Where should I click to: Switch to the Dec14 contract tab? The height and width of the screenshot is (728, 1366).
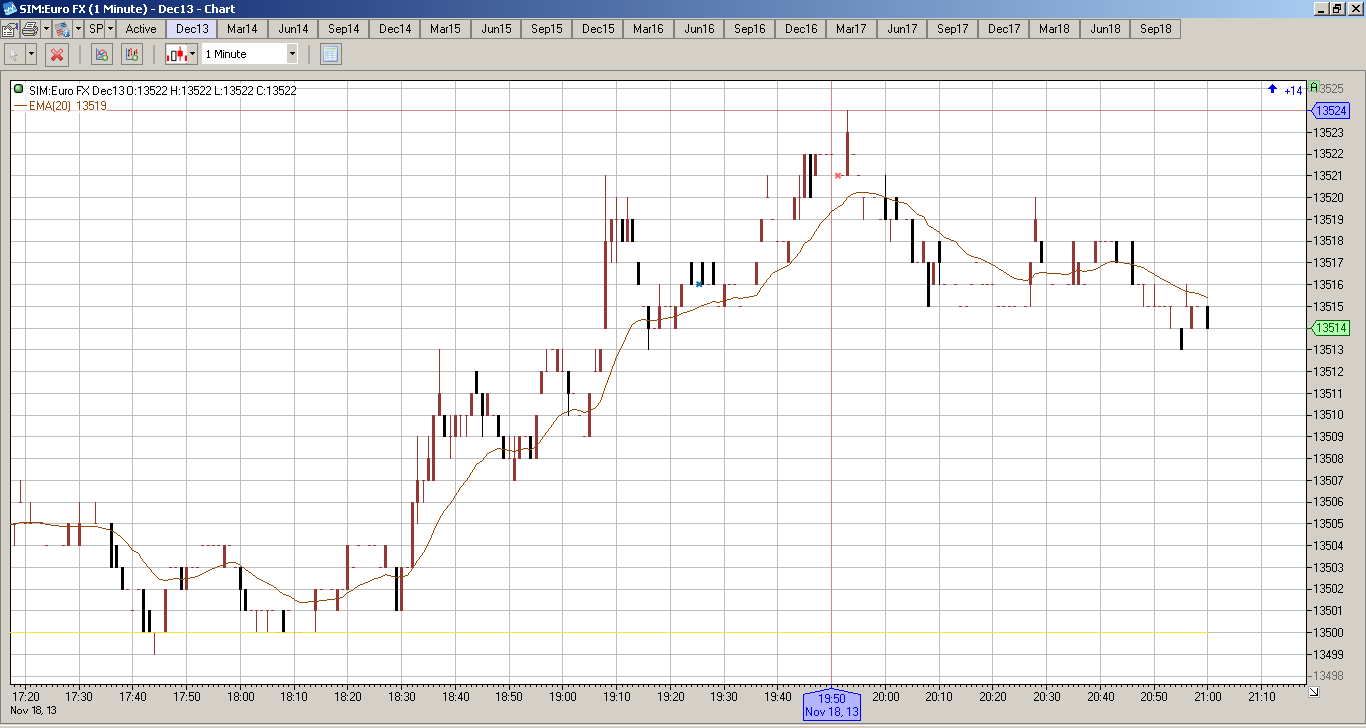point(395,29)
